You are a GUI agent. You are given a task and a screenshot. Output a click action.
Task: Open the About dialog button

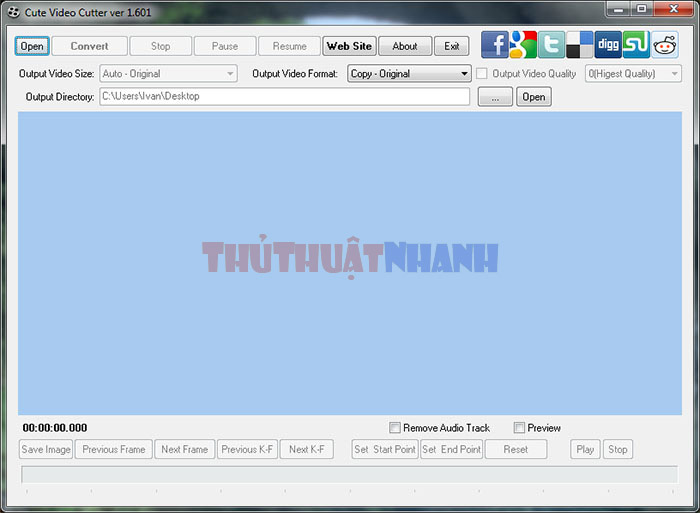pos(405,46)
